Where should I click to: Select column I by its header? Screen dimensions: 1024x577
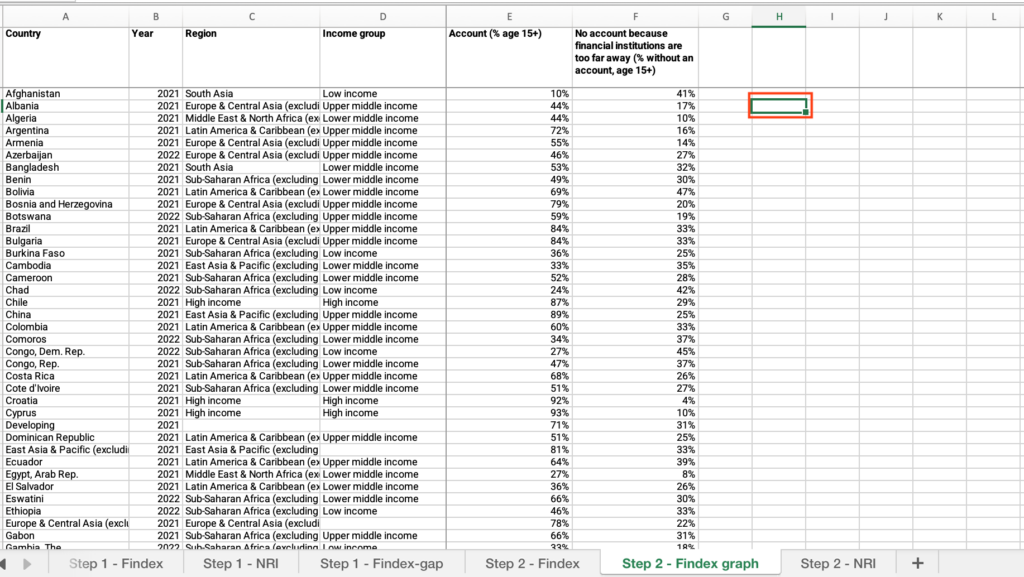pyautogui.click(x=832, y=17)
